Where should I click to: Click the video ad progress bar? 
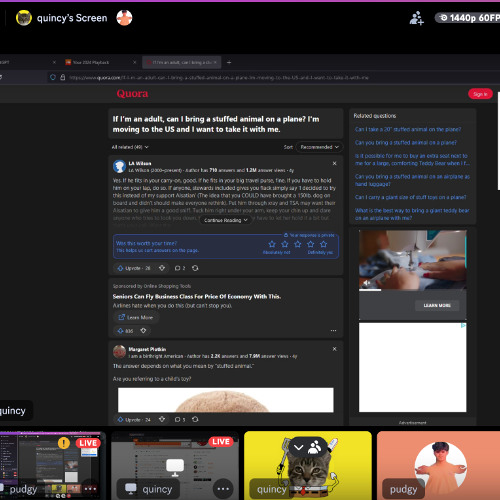412,290
